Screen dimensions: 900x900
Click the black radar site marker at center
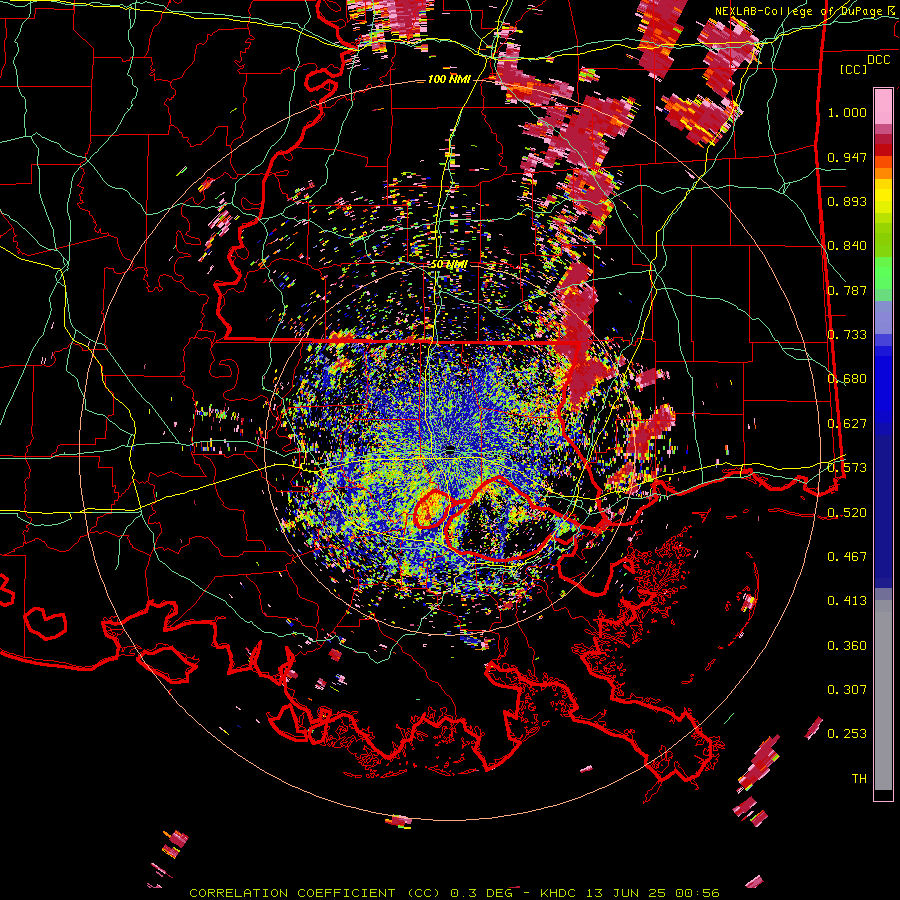click(450, 451)
